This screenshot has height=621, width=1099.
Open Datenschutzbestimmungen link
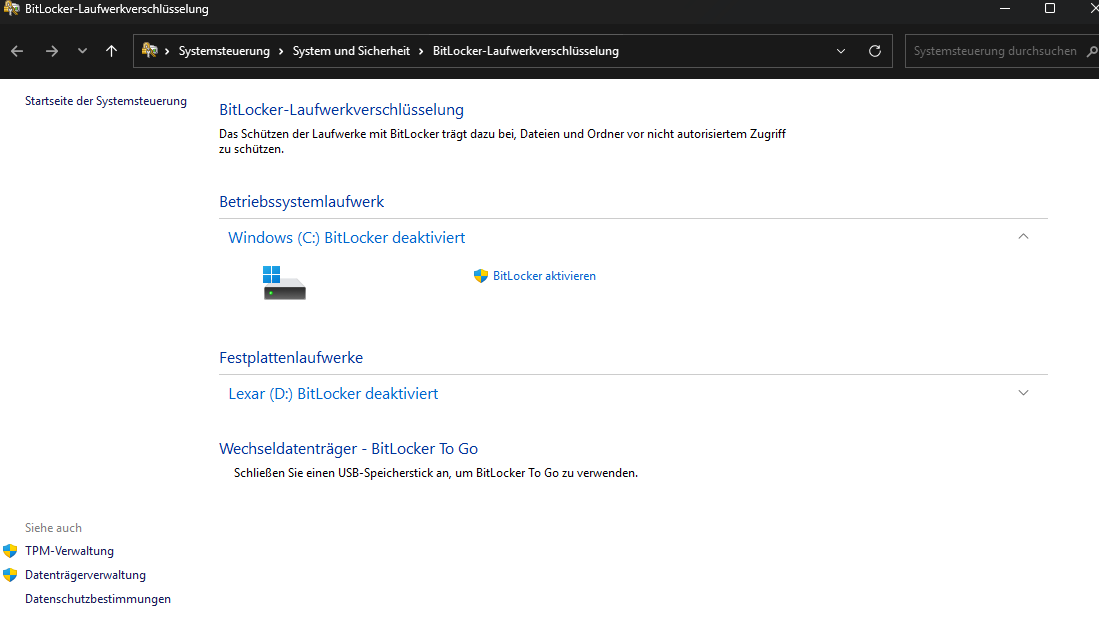coord(98,599)
